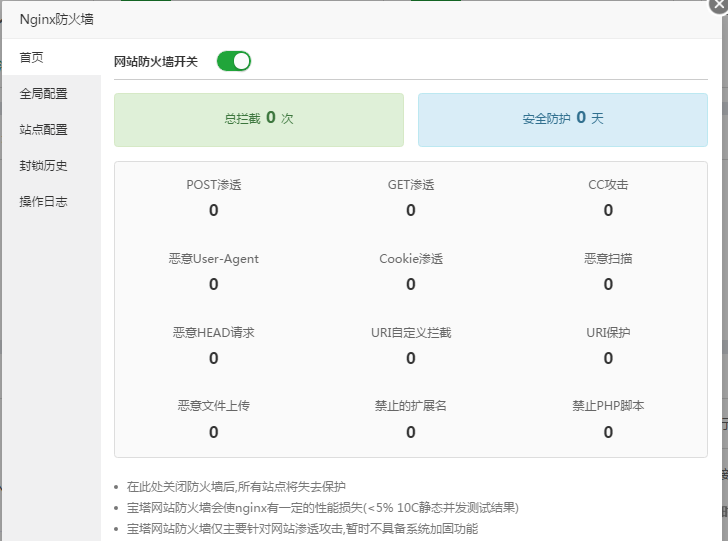Select the 恶意HEAD请求 label

click(214, 332)
